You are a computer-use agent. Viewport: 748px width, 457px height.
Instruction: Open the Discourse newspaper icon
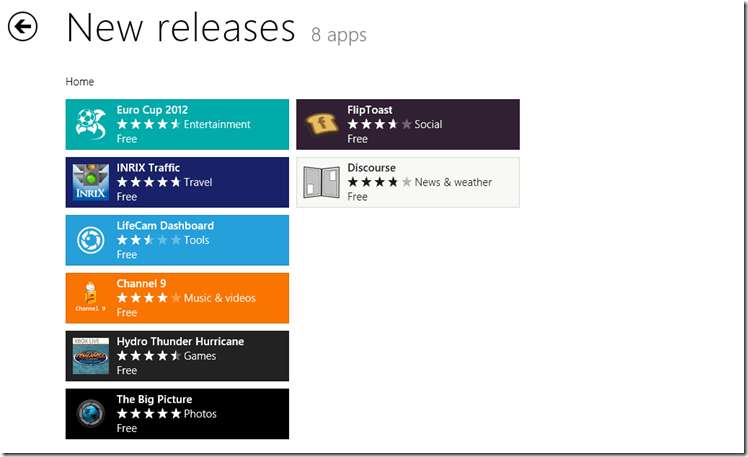click(x=322, y=182)
